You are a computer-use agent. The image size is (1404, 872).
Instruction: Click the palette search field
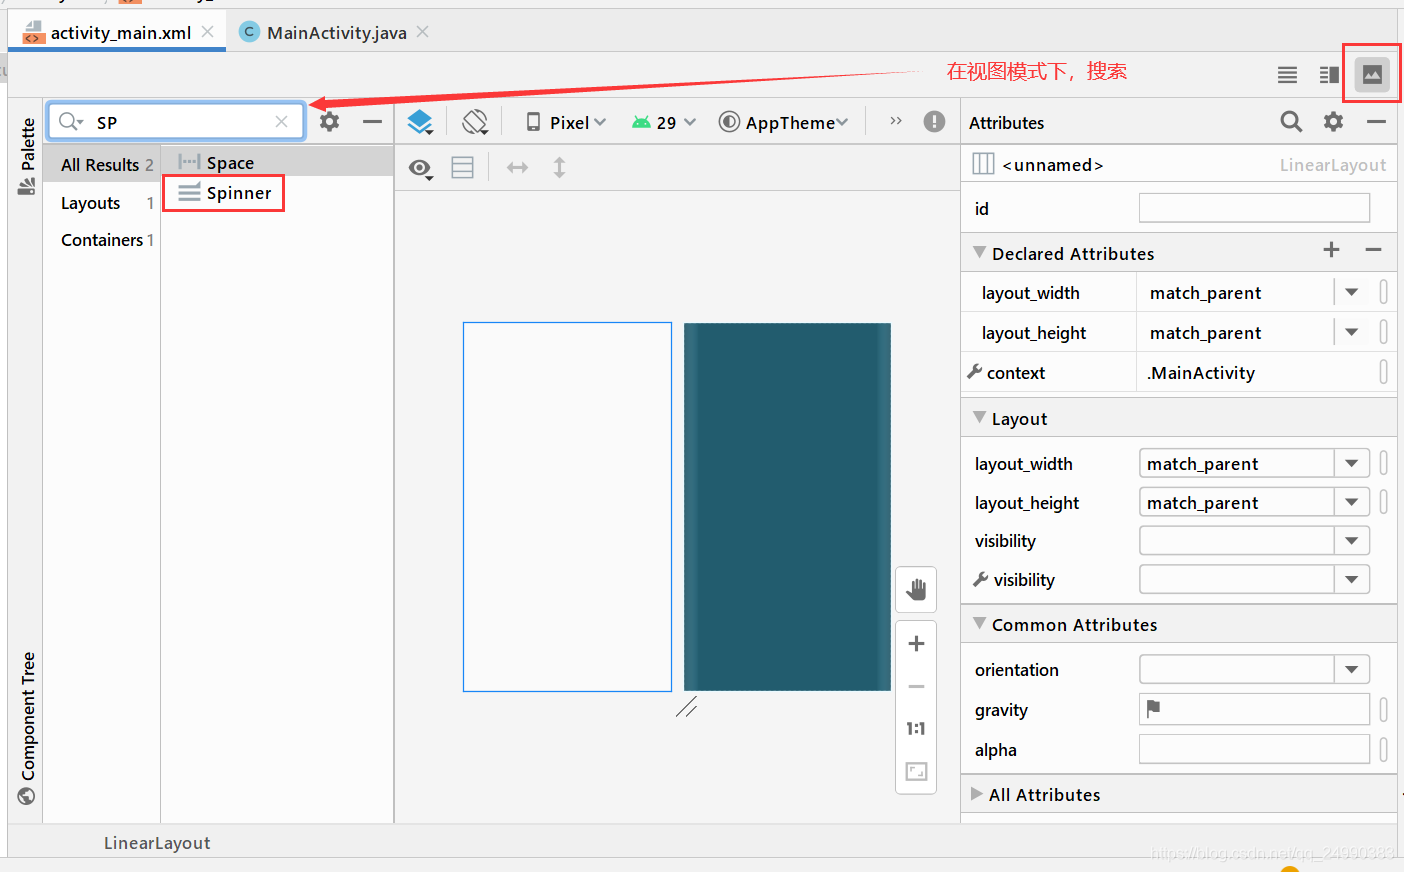(x=176, y=121)
